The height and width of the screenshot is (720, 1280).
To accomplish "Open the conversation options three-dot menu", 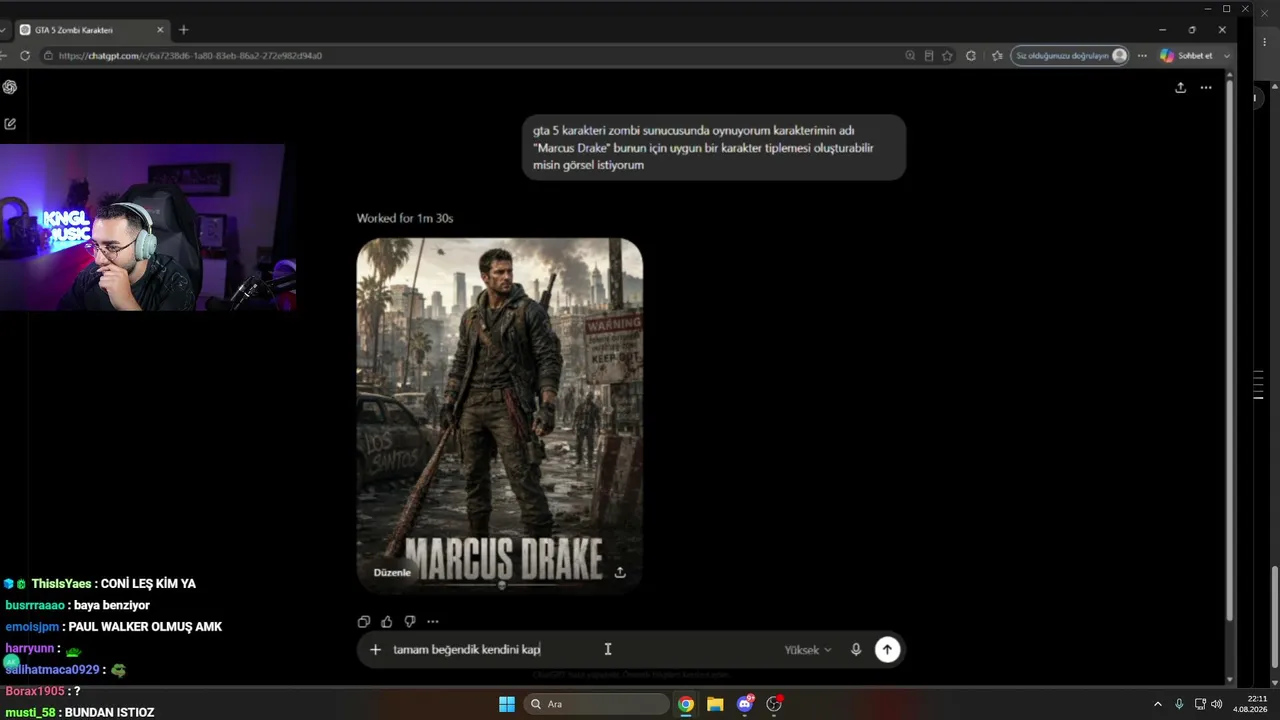I will coord(1206,87).
